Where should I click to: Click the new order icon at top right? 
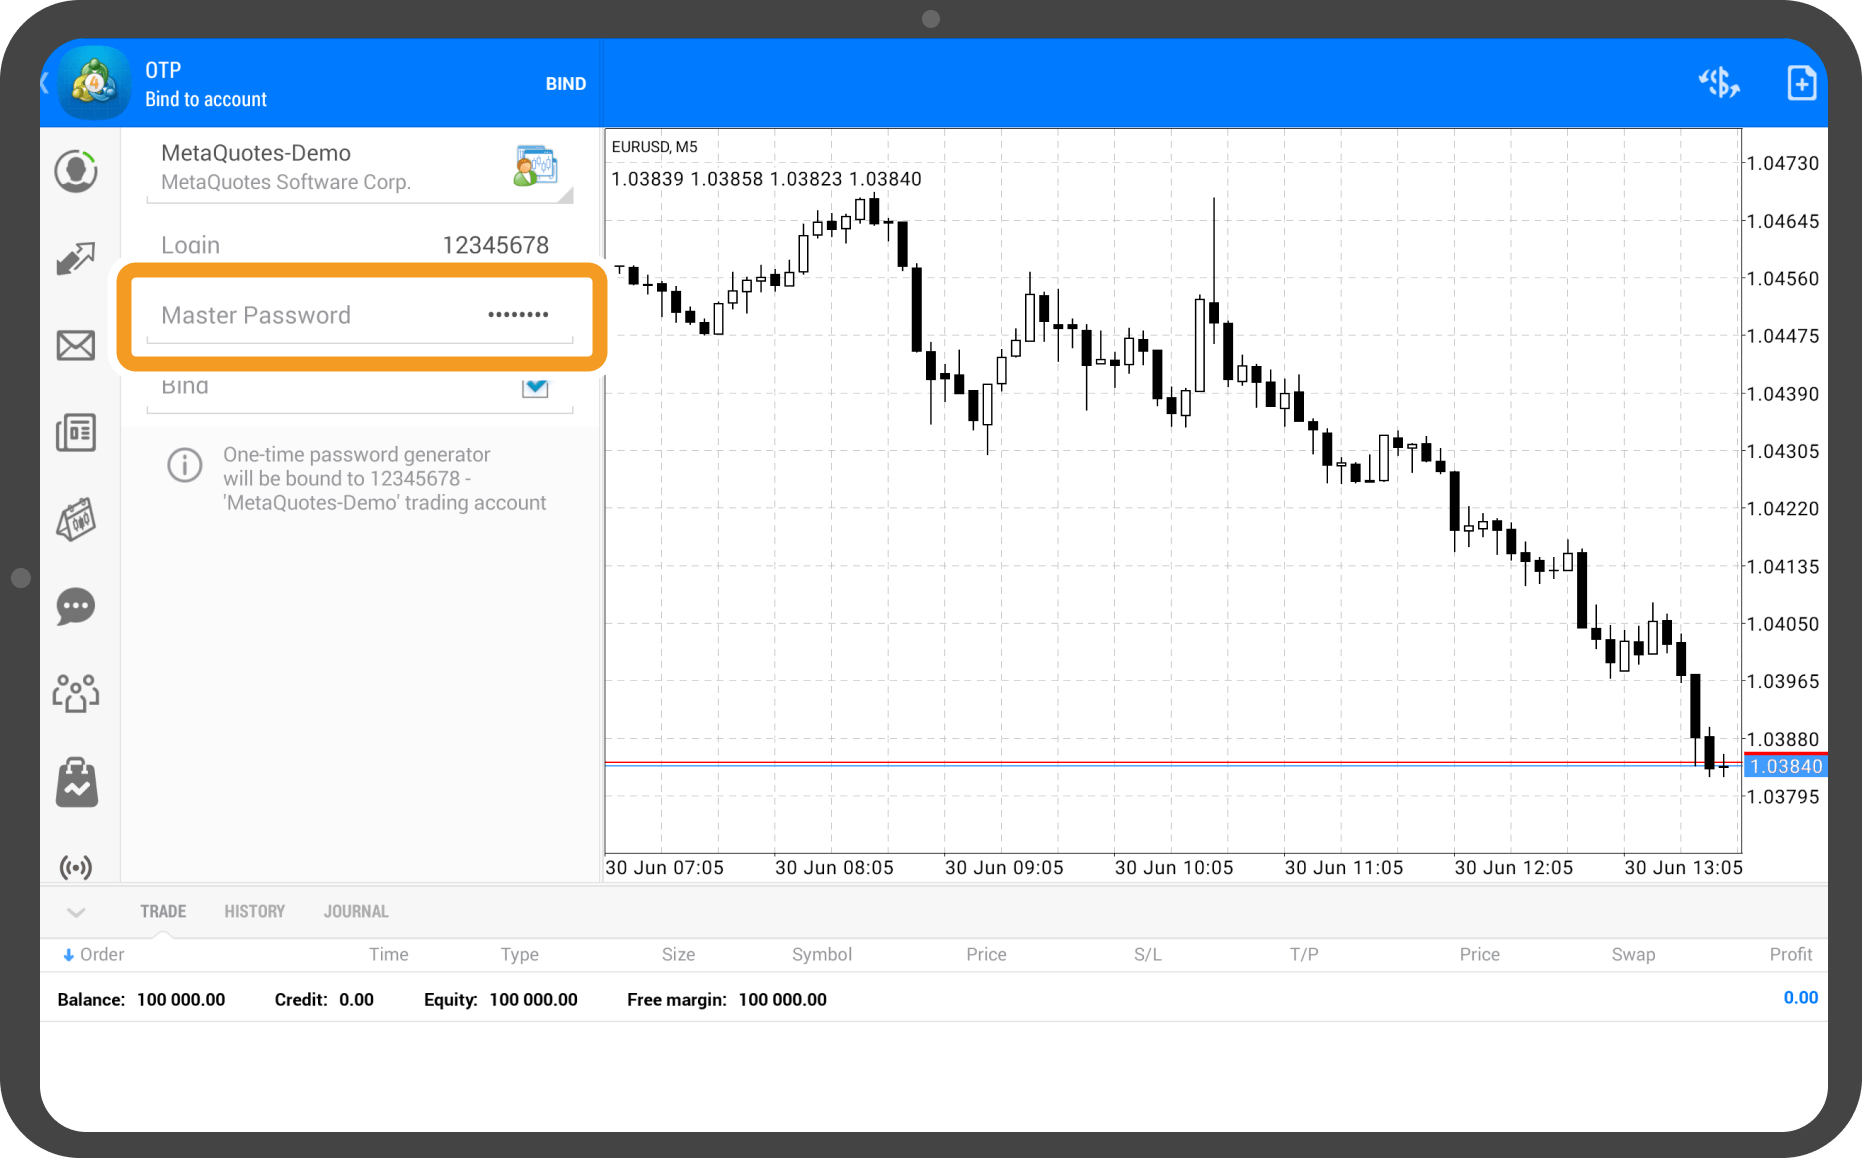coord(1801,83)
